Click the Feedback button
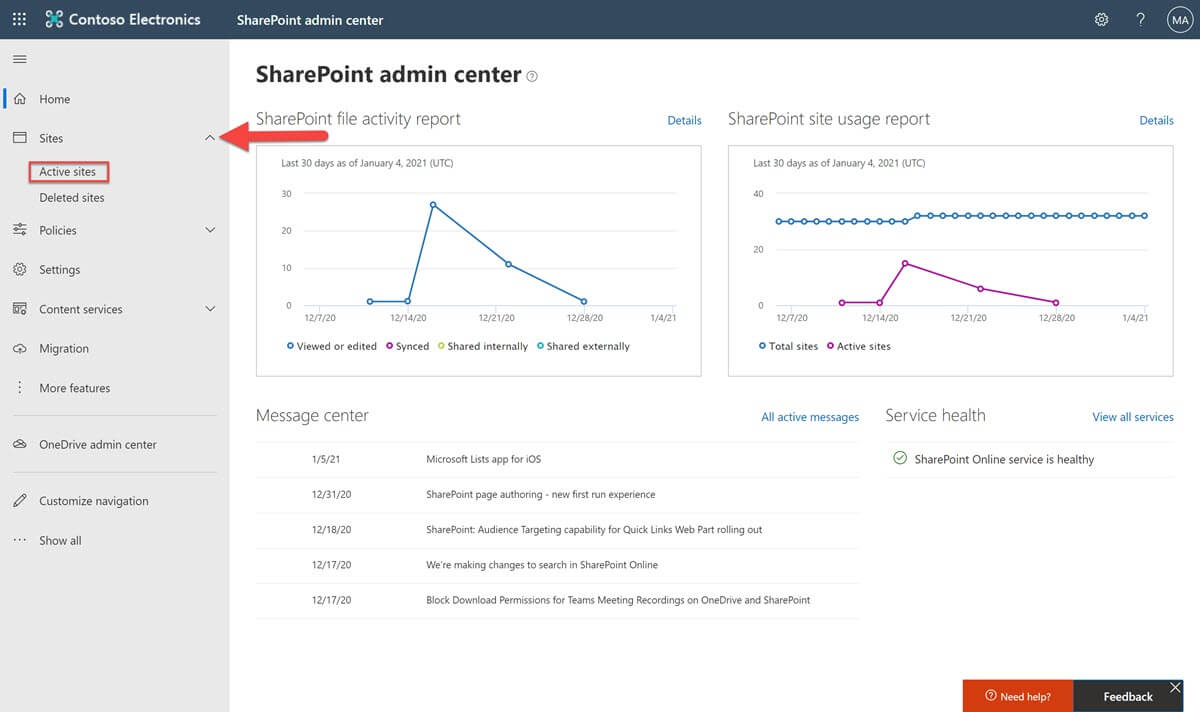 pos(1128,696)
